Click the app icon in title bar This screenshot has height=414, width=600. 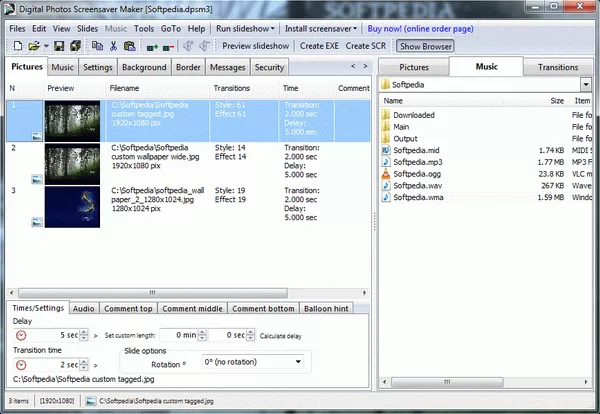click(x=10, y=9)
